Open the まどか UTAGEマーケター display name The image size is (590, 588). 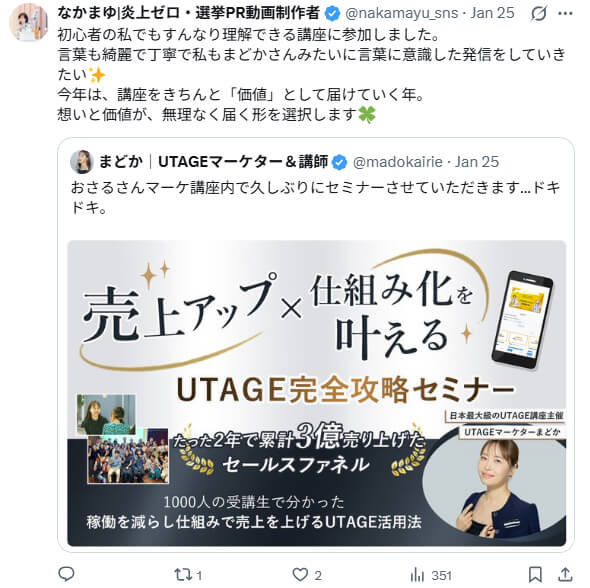[x=213, y=162]
